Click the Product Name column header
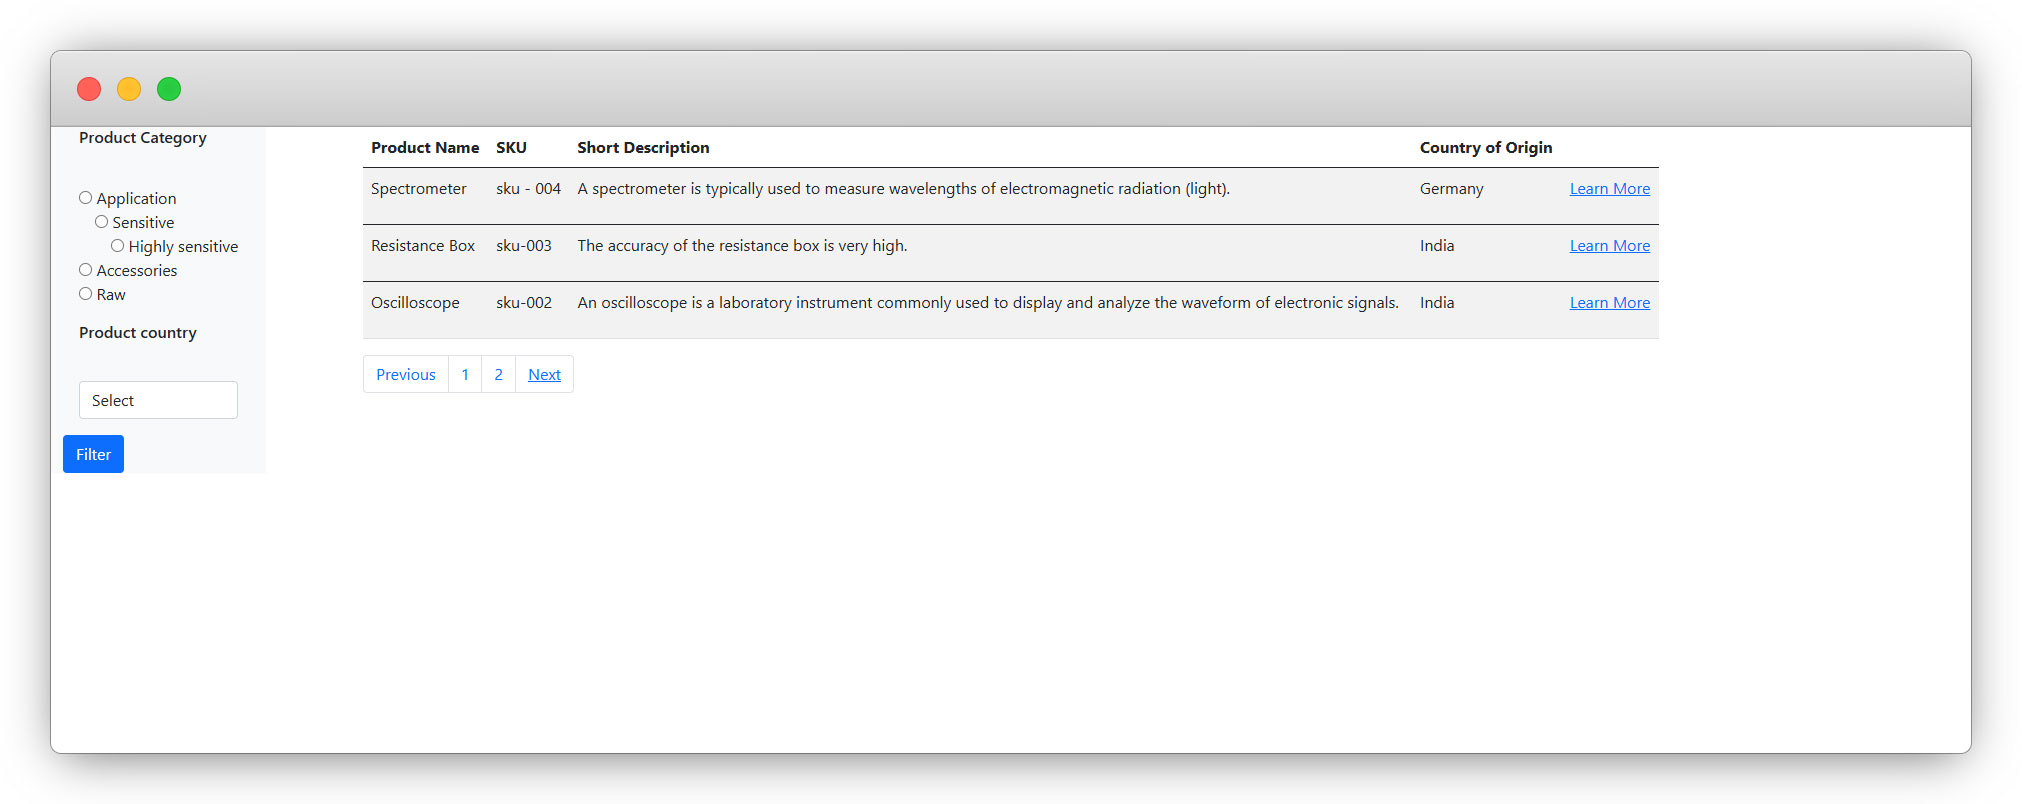 click(x=425, y=148)
